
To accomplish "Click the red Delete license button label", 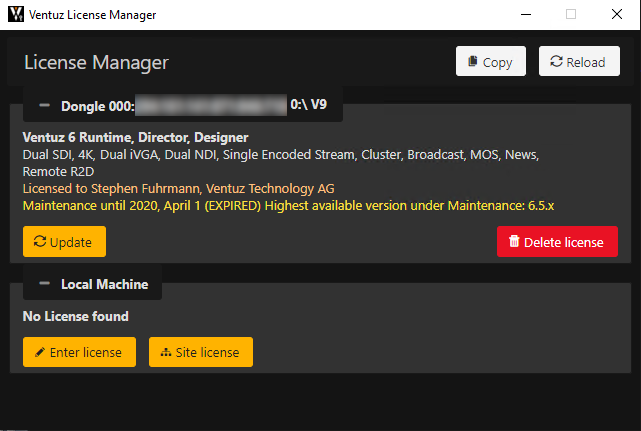I will click(565, 242).
